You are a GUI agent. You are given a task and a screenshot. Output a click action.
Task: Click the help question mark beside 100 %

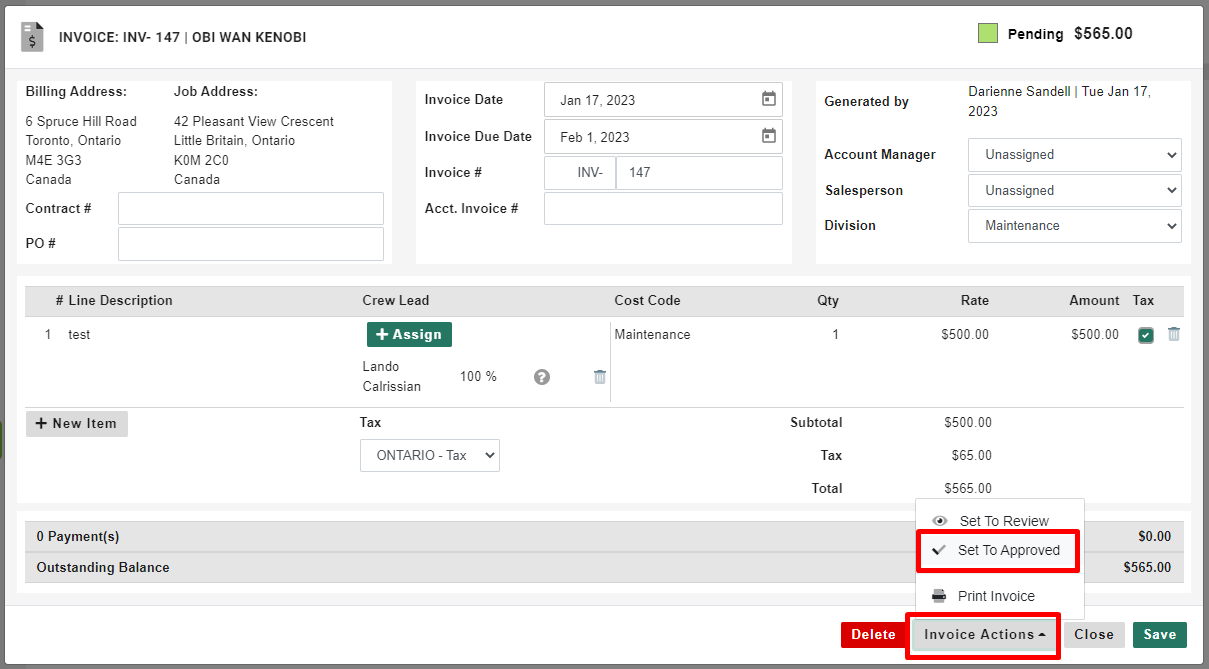(x=542, y=377)
